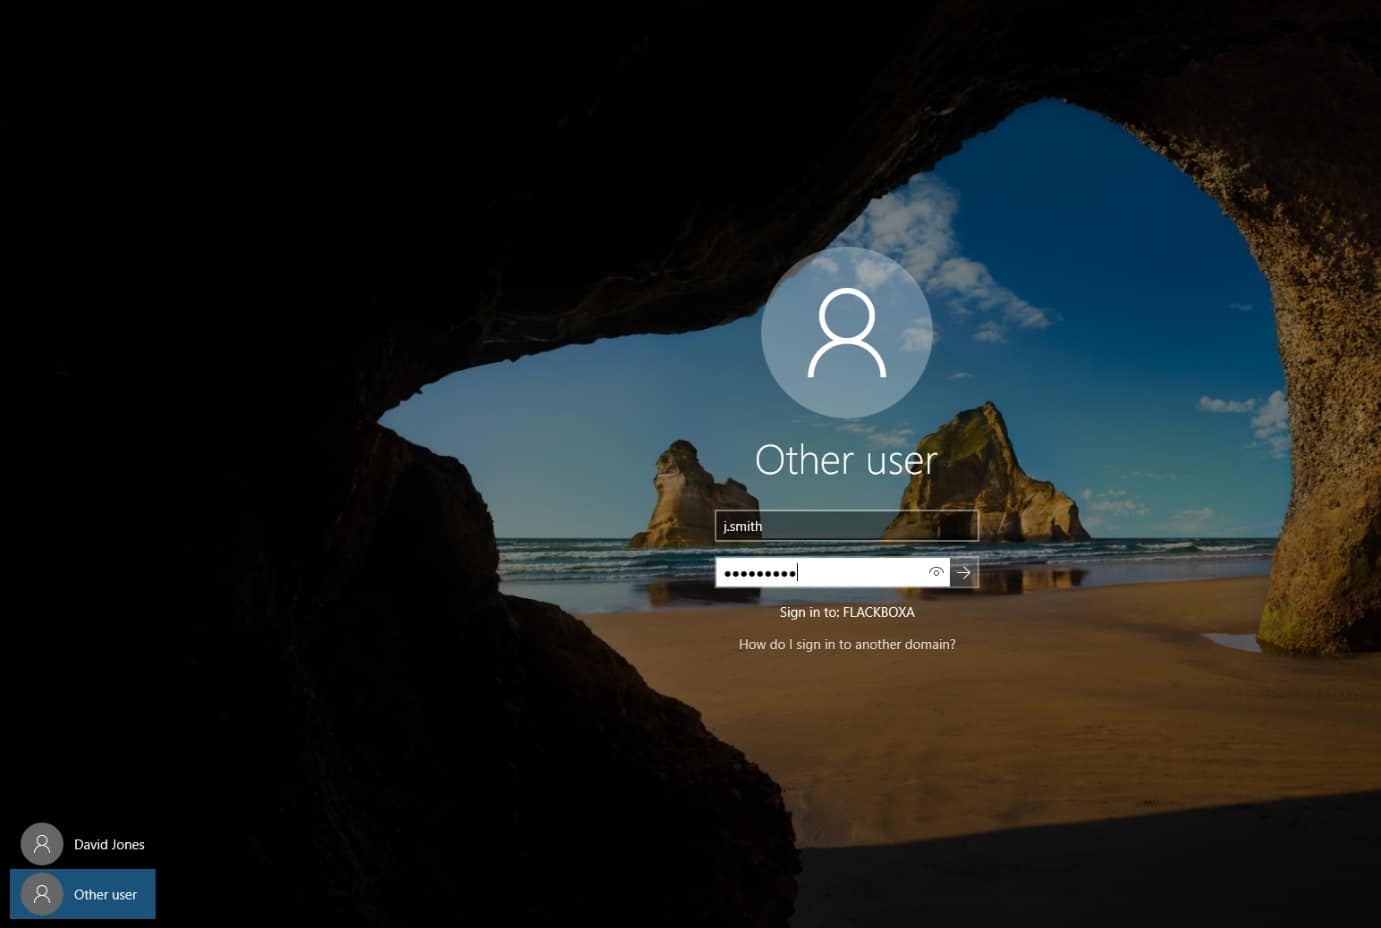Click the "Sign in to: FLACKBOXA" text
Image resolution: width=1381 pixels, height=928 pixels.
(847, 612)
